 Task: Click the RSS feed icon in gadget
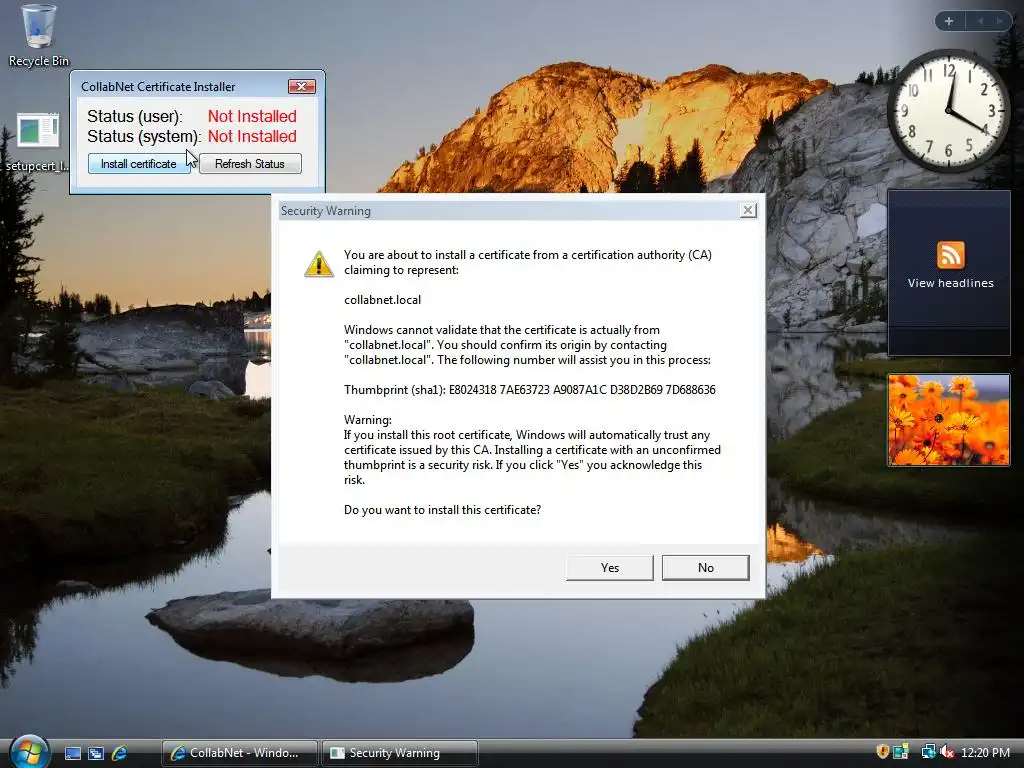(x=950, y=255)
